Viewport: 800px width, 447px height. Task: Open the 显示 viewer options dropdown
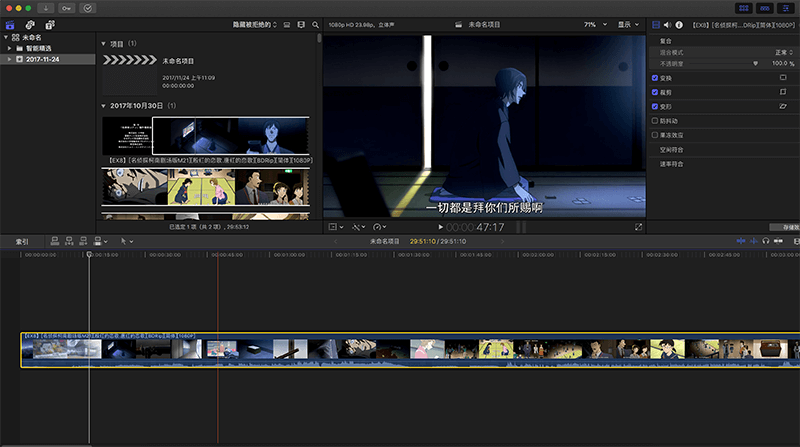tap(628, 24)
